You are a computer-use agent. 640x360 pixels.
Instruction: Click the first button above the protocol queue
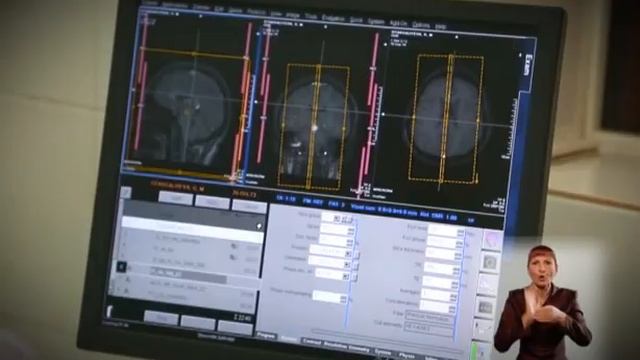tap(176, 198)
